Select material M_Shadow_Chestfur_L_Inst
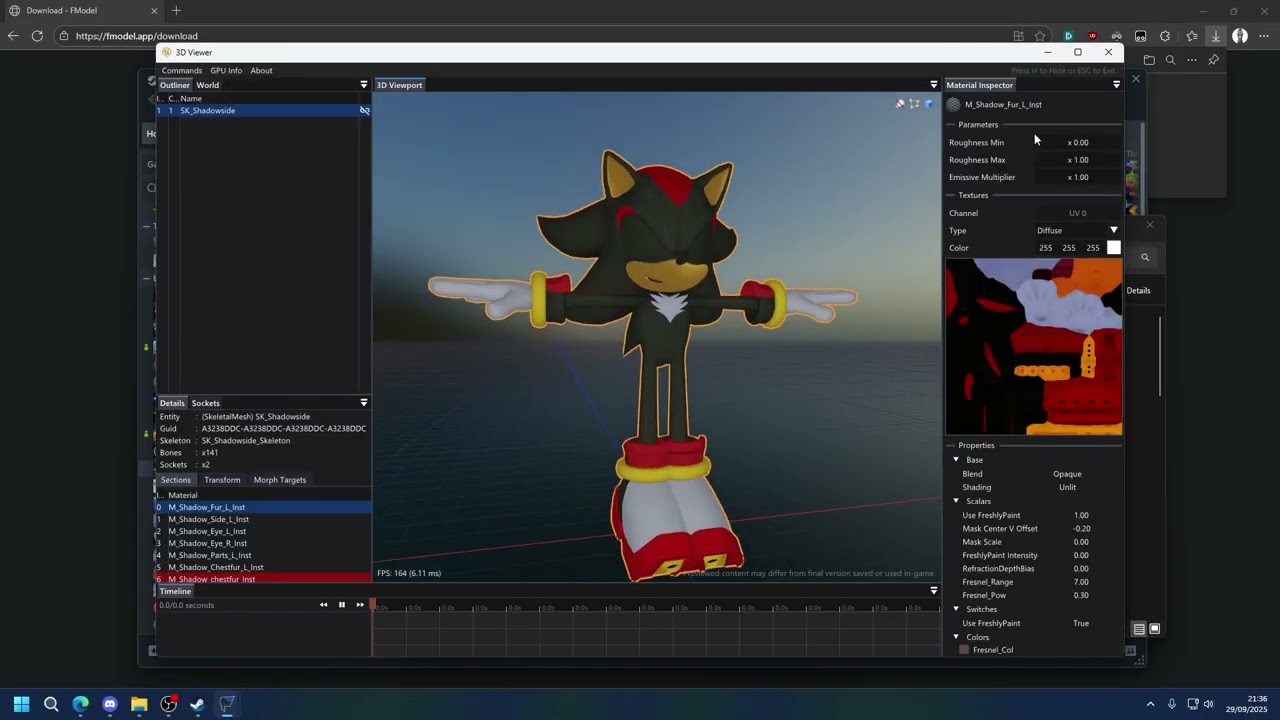The width and height of the screenshot is (1280, 720). click(264, 567)
